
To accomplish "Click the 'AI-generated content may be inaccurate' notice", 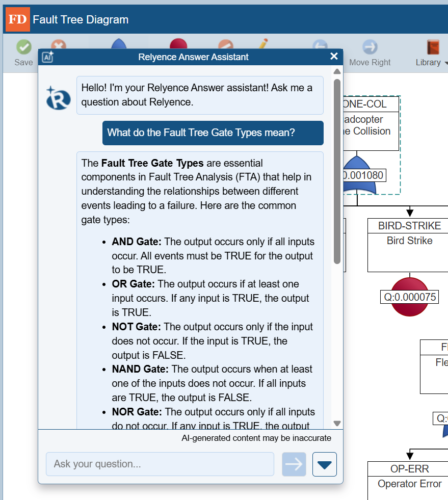I will pyautogui.click(x=256, y=438).
